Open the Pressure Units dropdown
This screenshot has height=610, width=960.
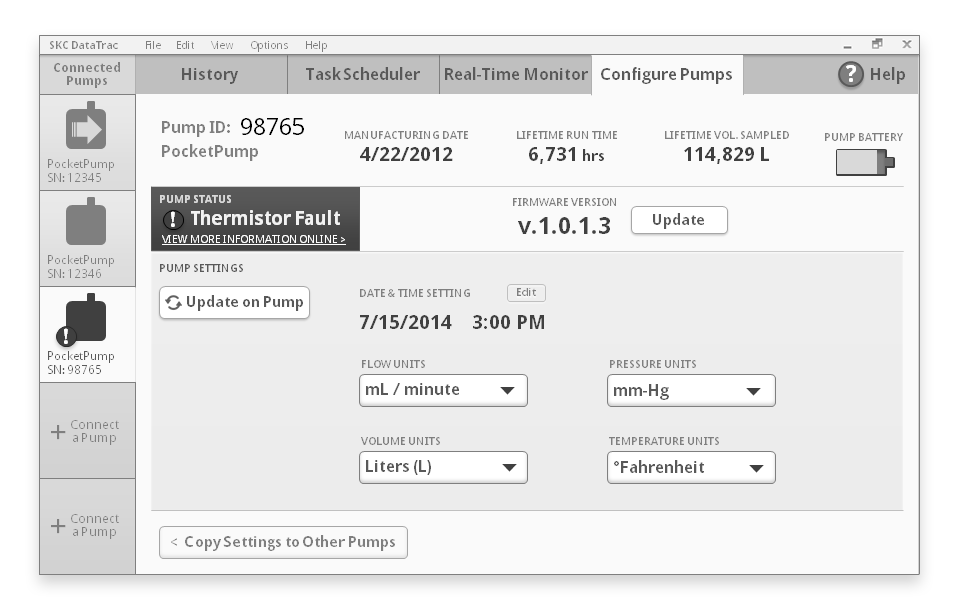coord(691,390)
